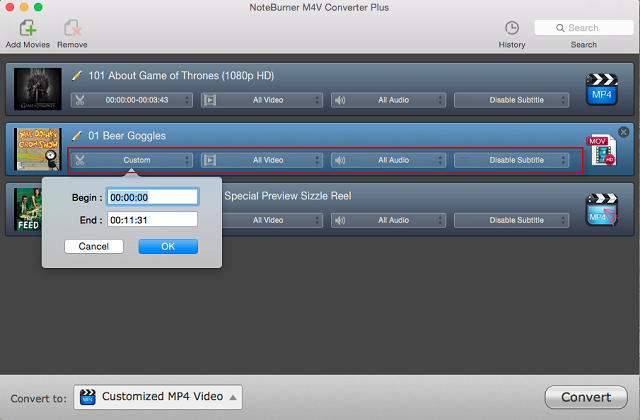Click the Add Movies icon
The image size is (640, 420).
coord(28,28)
